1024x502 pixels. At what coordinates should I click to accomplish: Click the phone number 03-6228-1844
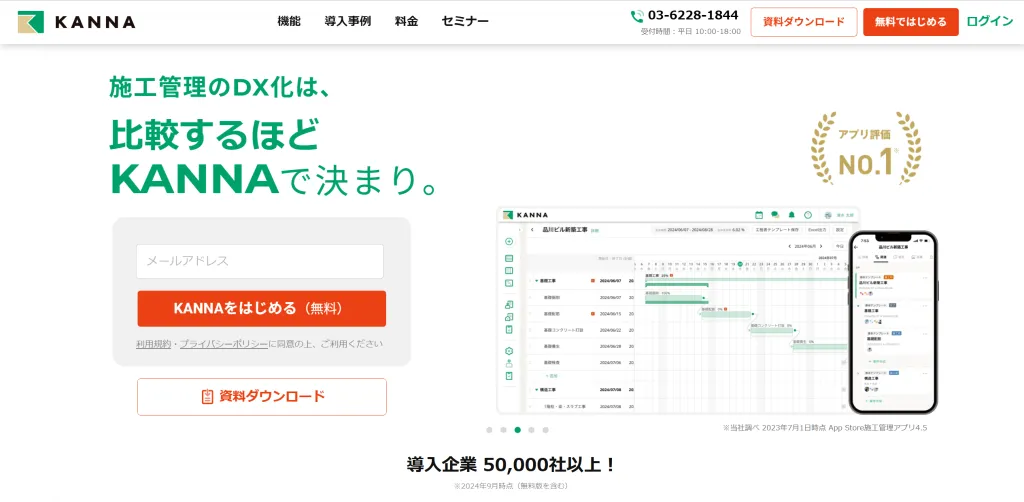(693, 15)
